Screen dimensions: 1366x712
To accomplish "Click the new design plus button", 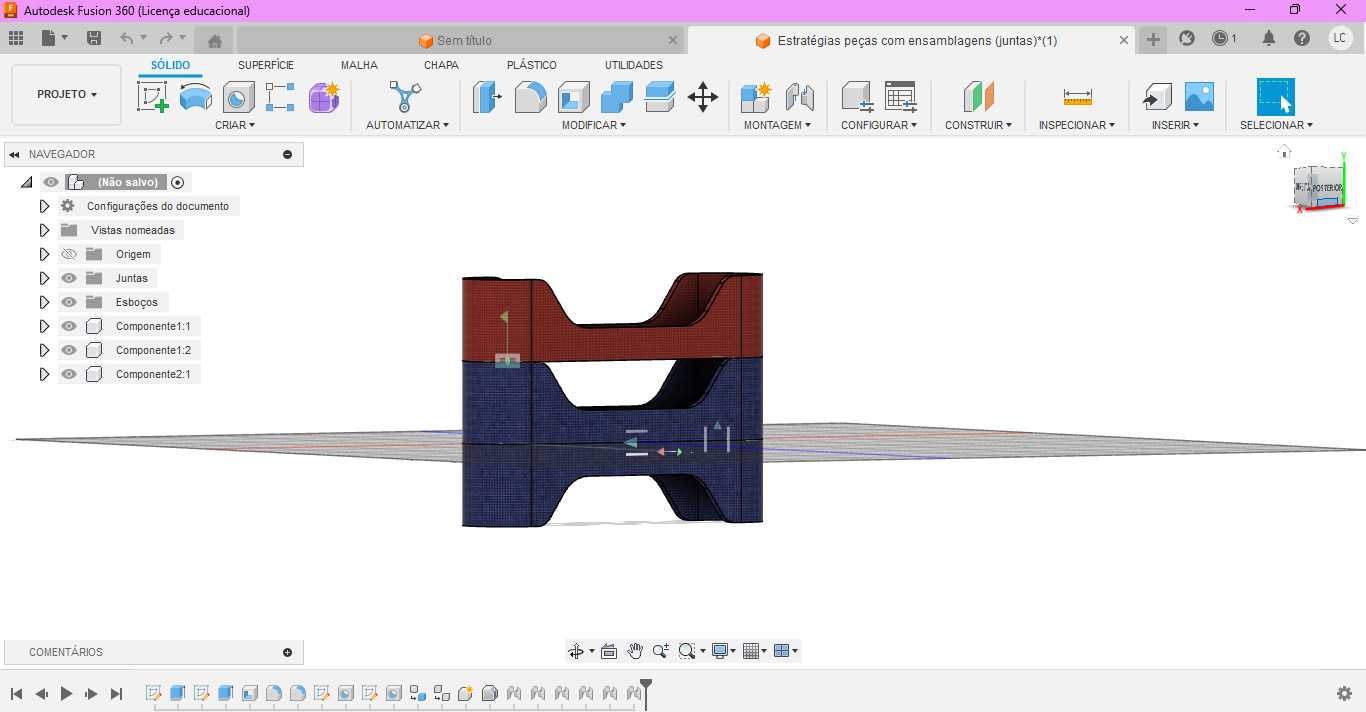I will (x=1153, y=39).
